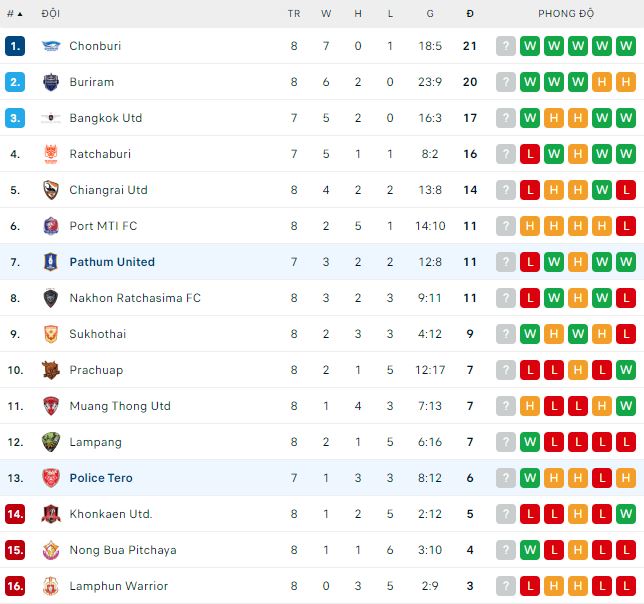Click the blue rank 1 position badge
Viewport: 644px width, 604px height.
(x=14, y=46)
